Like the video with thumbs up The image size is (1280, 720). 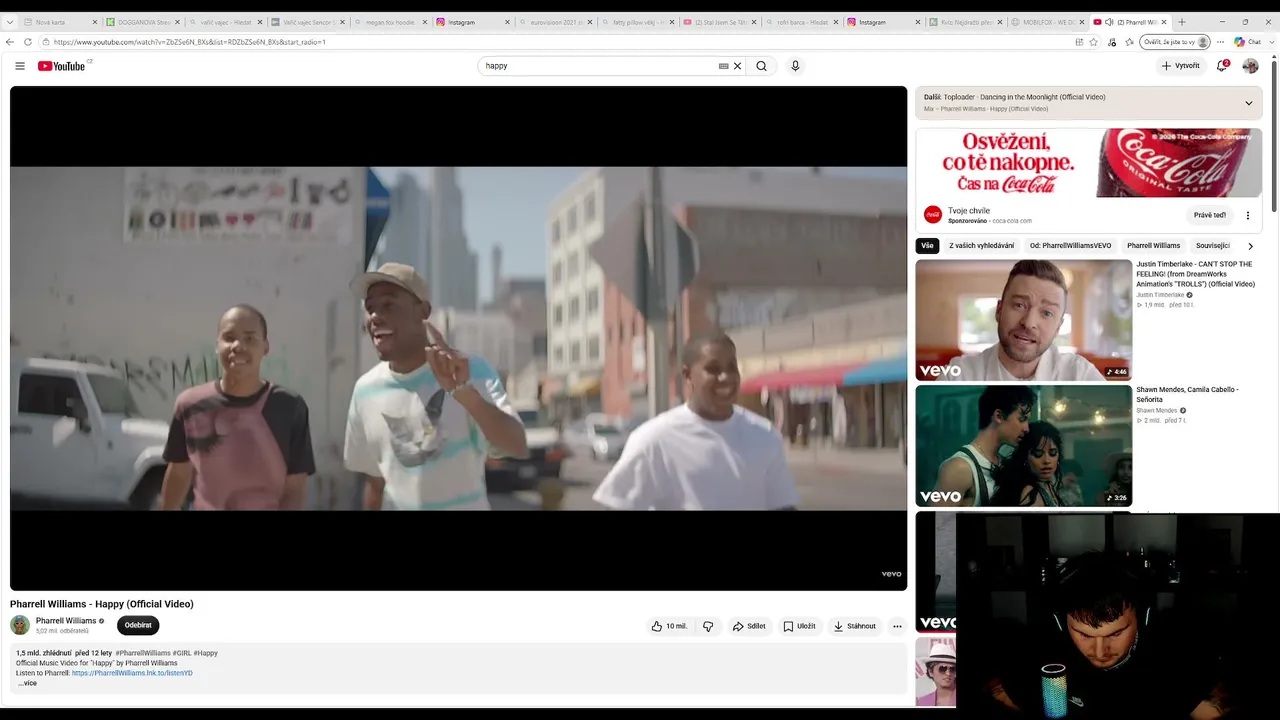pyautogui.click(x=669, y=626)
